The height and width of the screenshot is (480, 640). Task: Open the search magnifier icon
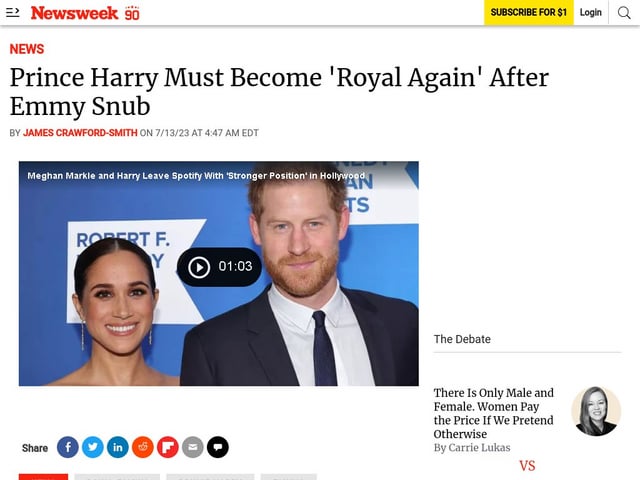coord(624,13)
